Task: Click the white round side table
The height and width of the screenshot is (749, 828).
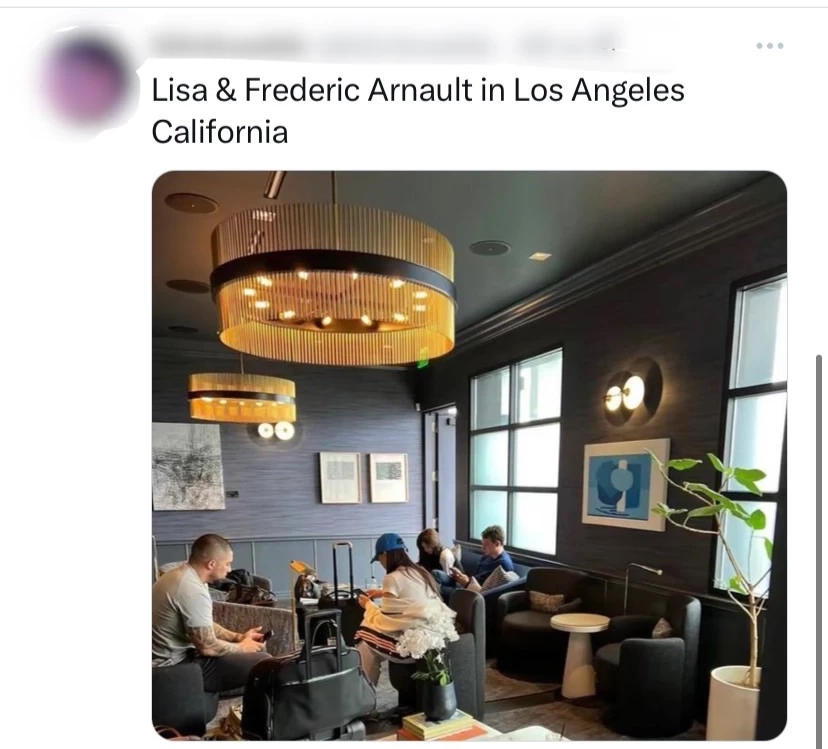Action: pos(579,654)
